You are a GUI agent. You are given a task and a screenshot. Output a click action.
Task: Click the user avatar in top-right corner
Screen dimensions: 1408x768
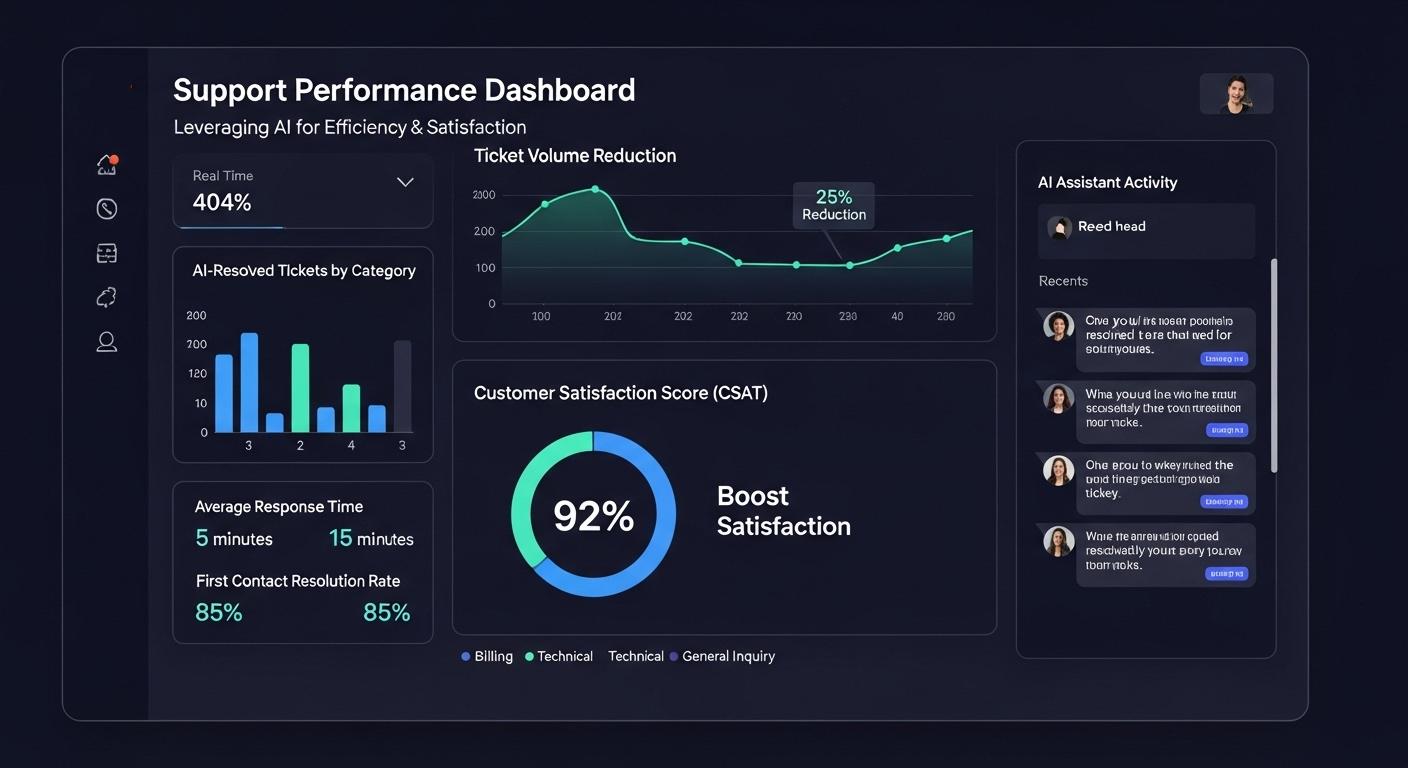click(x=1236, y=94)
